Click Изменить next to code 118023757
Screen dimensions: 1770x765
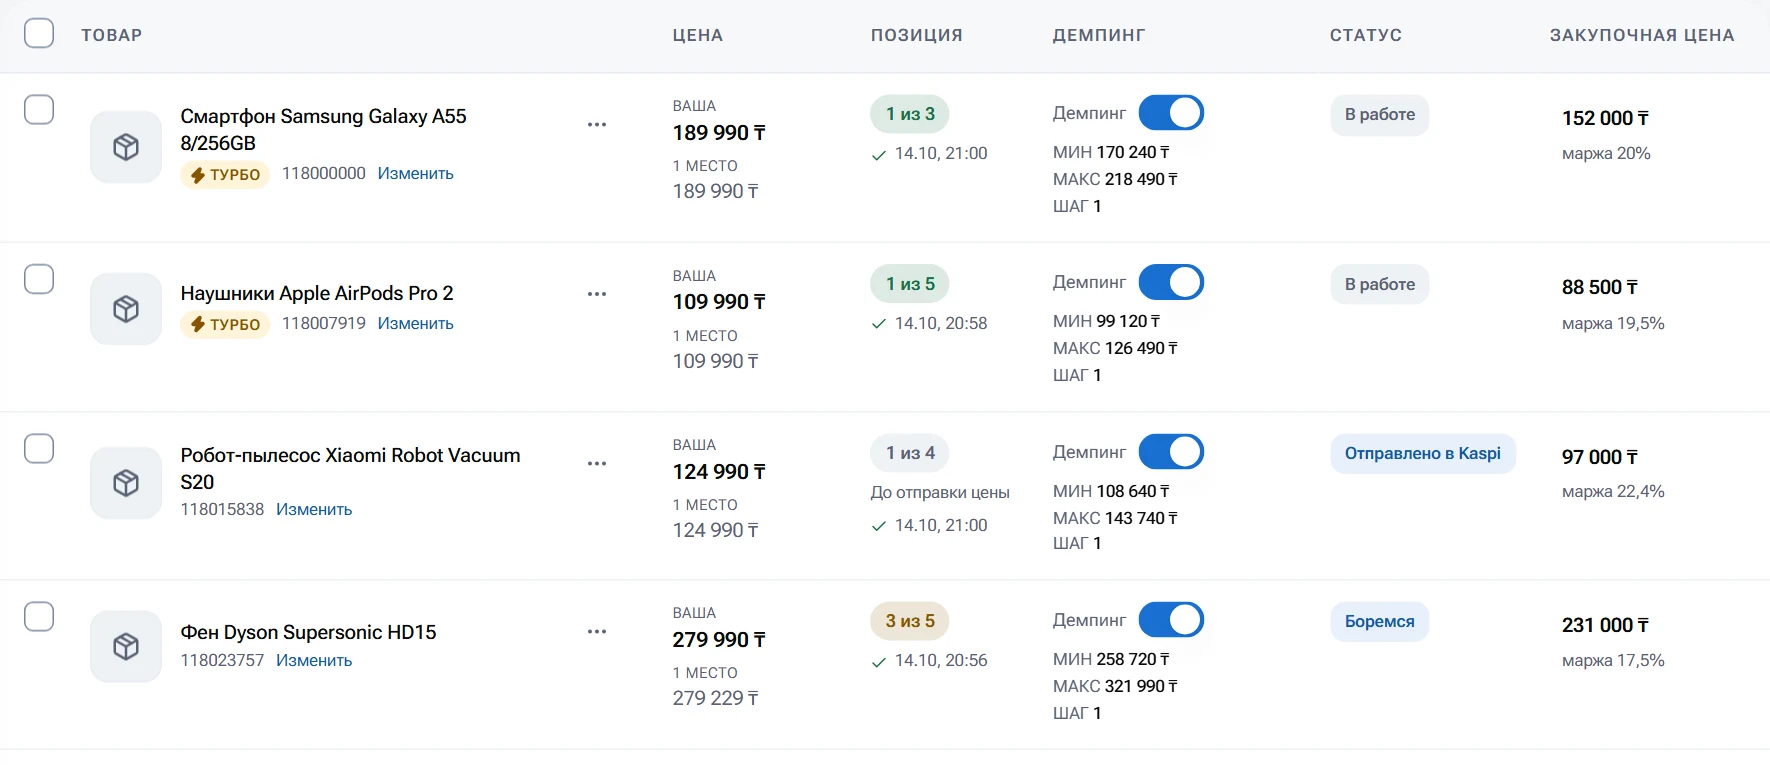tap(314, 661)
